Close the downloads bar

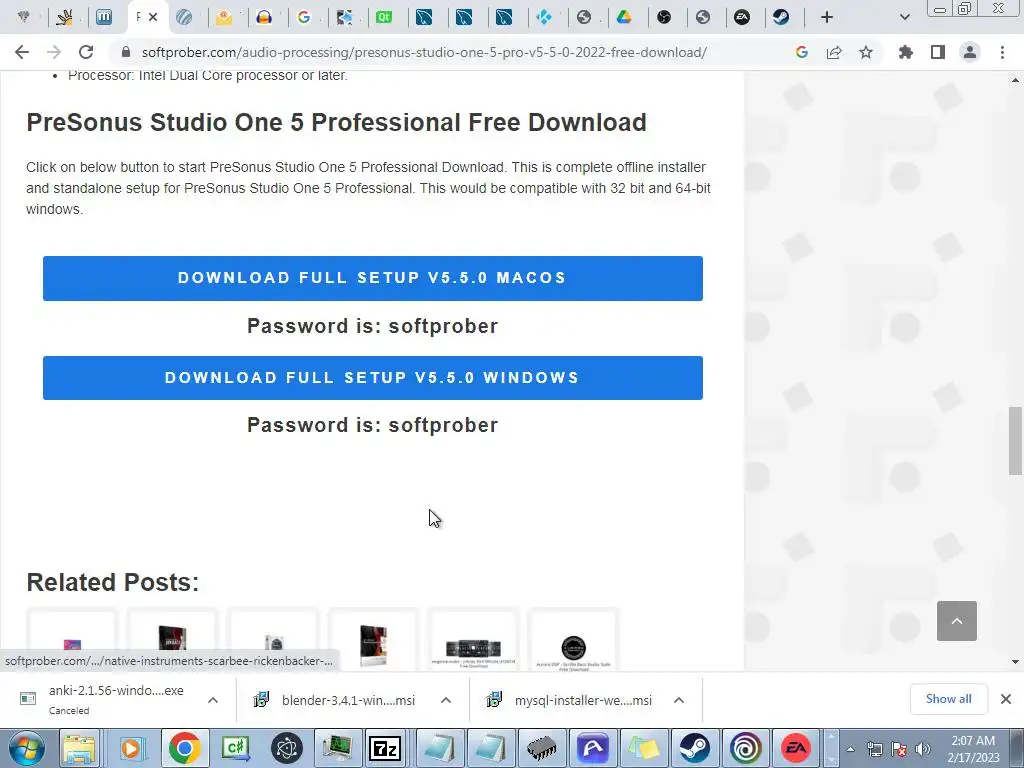(x=1006, y=699)
